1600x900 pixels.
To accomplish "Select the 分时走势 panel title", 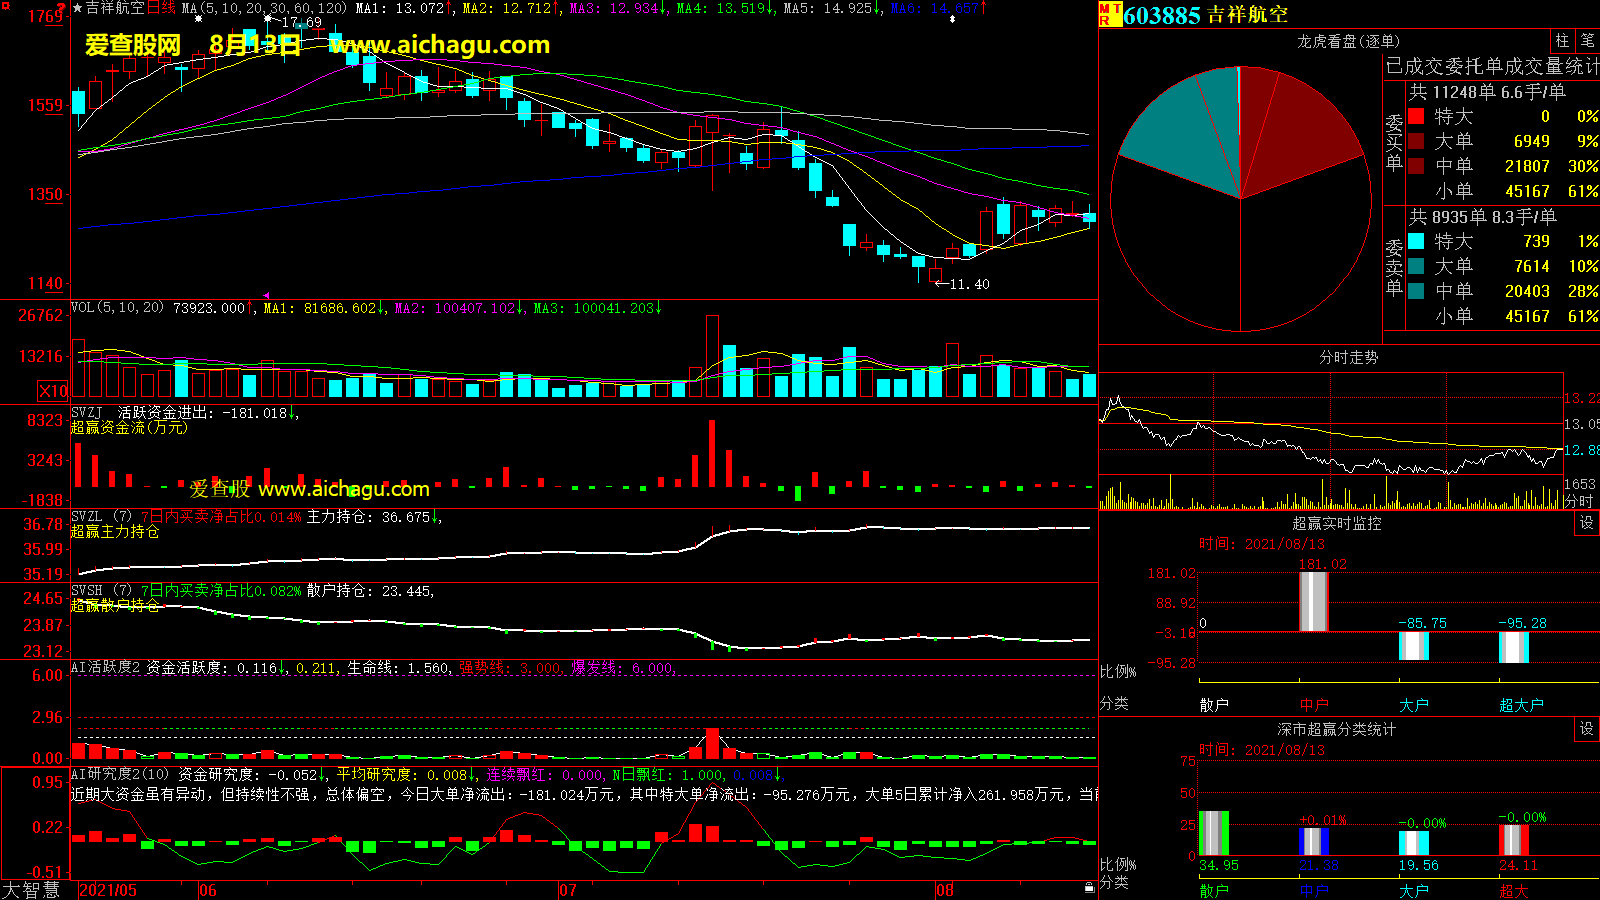I will point(1348,357).
